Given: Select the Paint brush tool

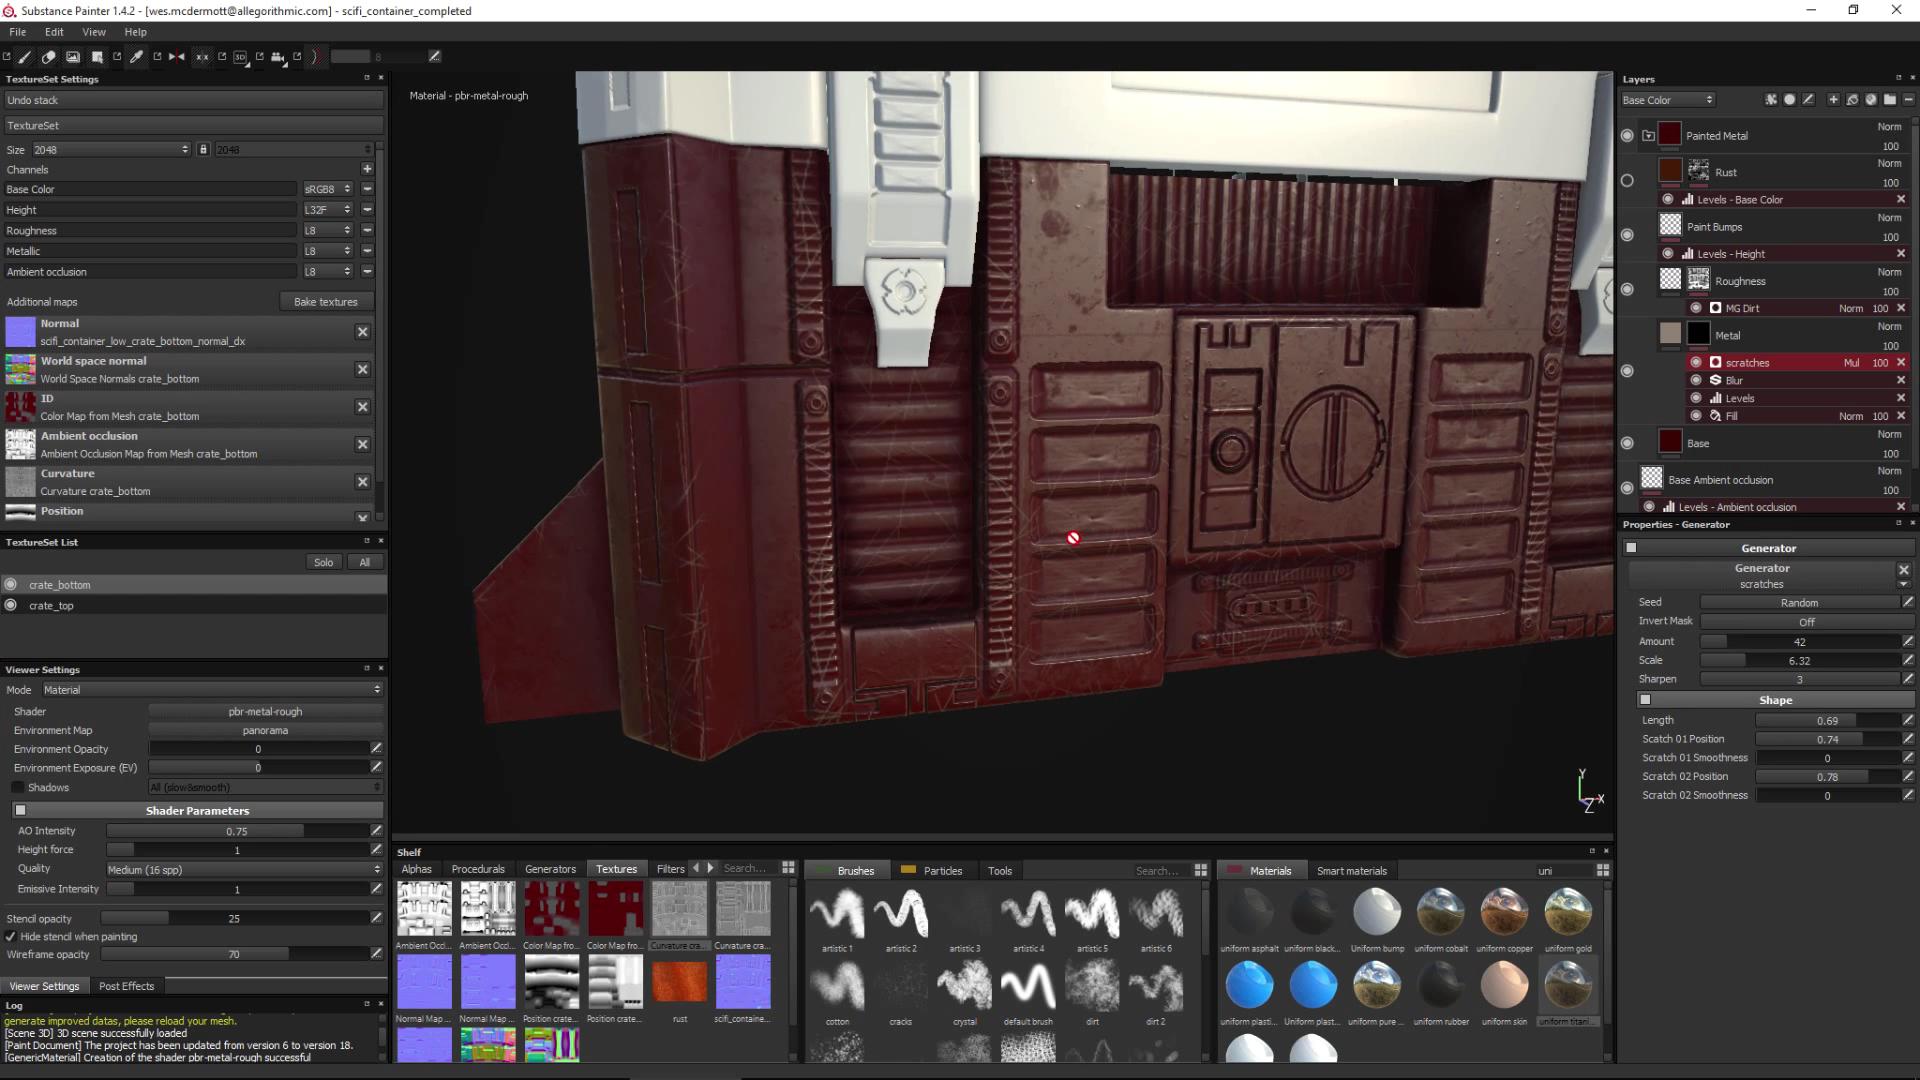Looking at the screenshot, I should tap(25, 57).
